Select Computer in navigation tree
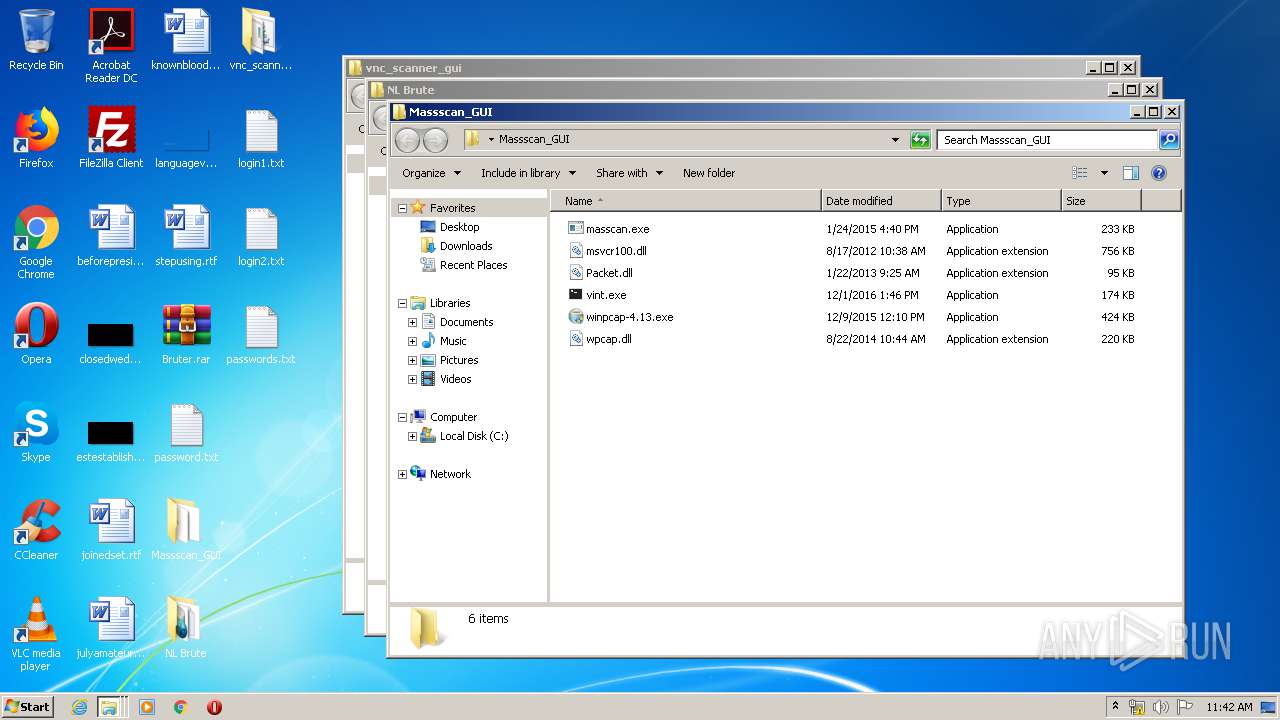 tap(453, 417)
